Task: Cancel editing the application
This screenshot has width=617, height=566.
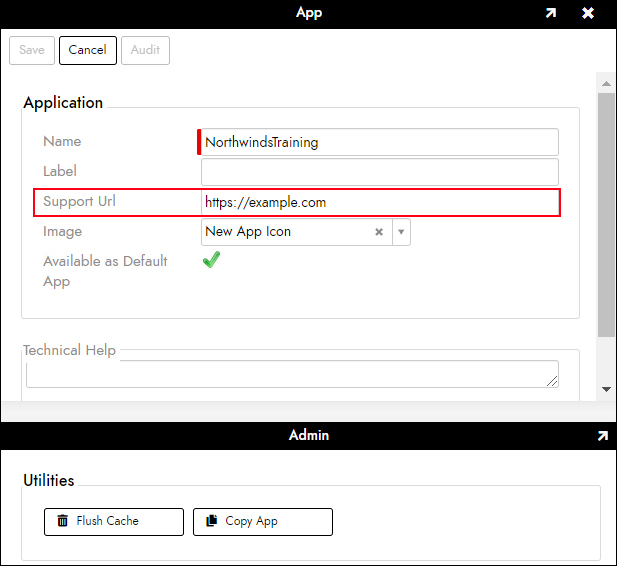Action: pyautogui.click(x=88, y=50)
